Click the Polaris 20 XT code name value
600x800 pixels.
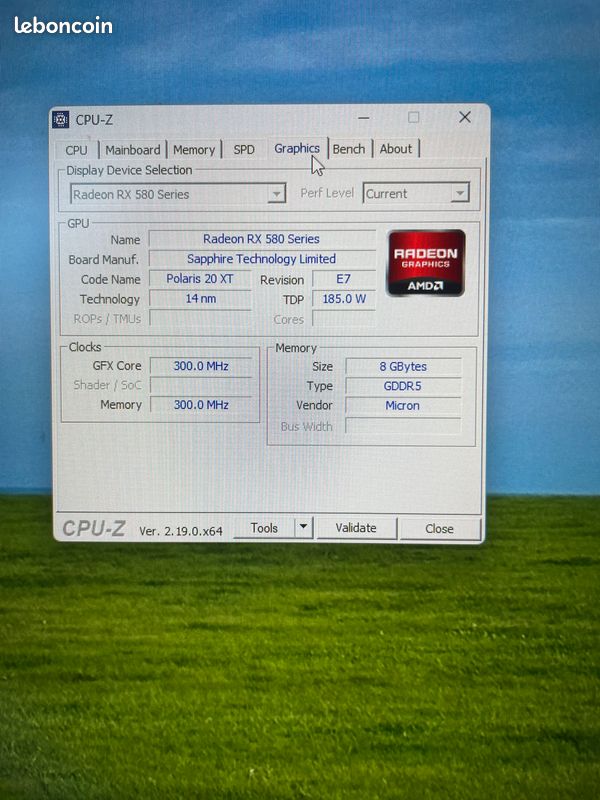200,279
